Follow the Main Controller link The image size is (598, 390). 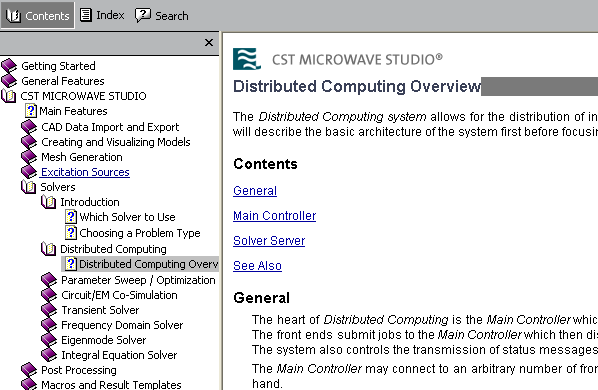(275, 216)
